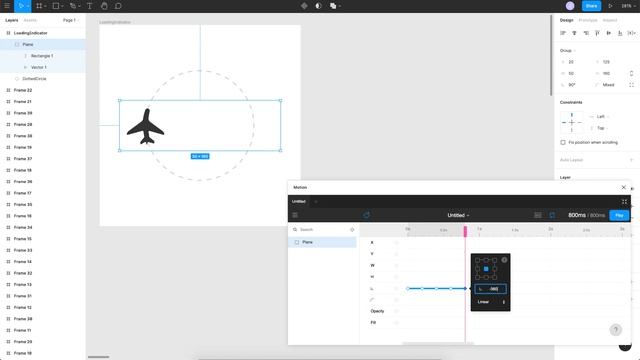The image size is (640, 360).
Task: Click the Present play icon in the top bar
Action: (x=611, y=6)
